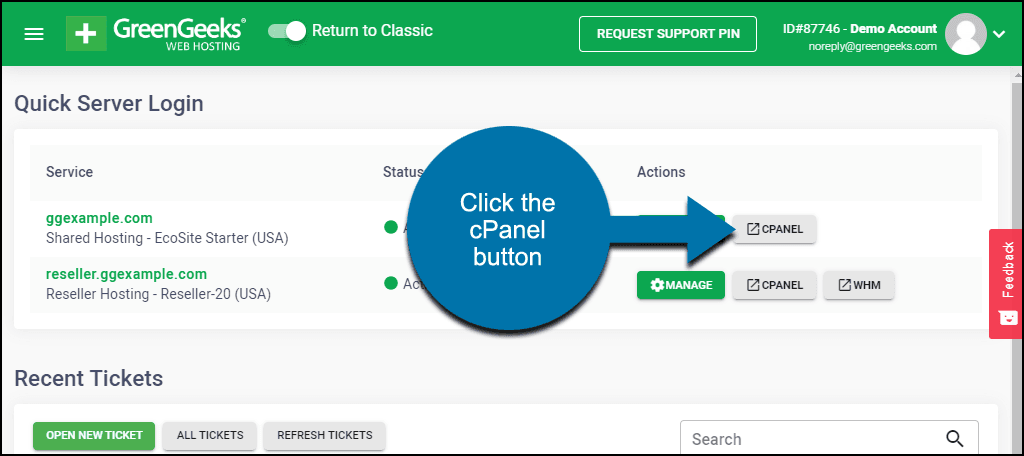1024x456 pixels.
Task: Open the reseller.ggexample.com service link
Action: pyautogui.click(x=126, y=274)
